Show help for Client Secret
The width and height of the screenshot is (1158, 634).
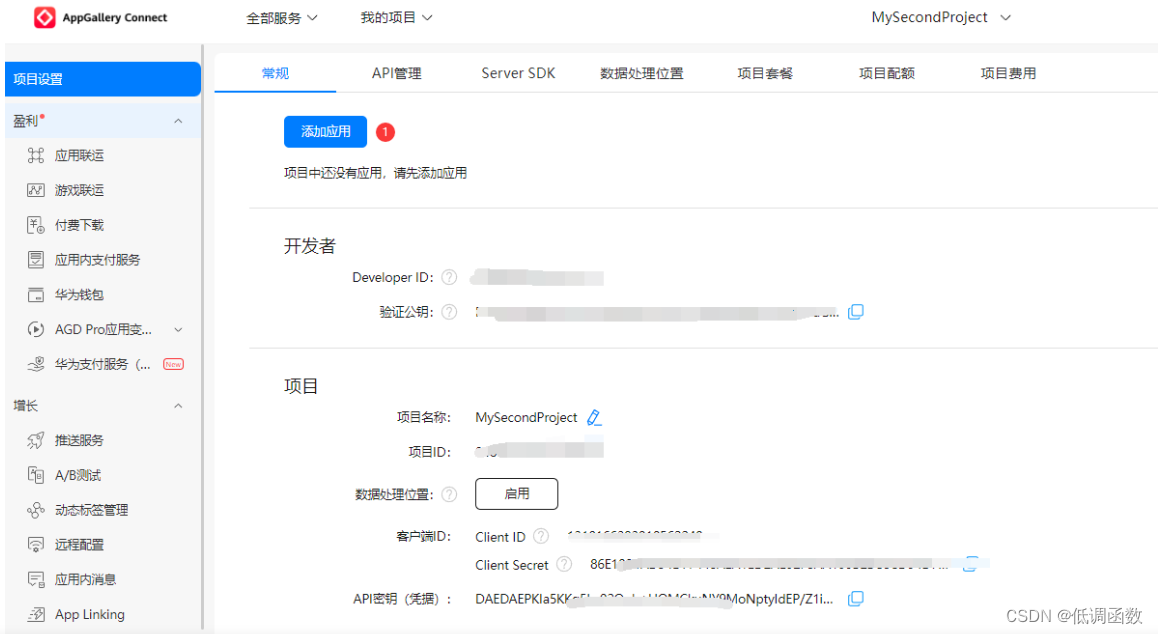pyautogui.click(x=564, y=565)
